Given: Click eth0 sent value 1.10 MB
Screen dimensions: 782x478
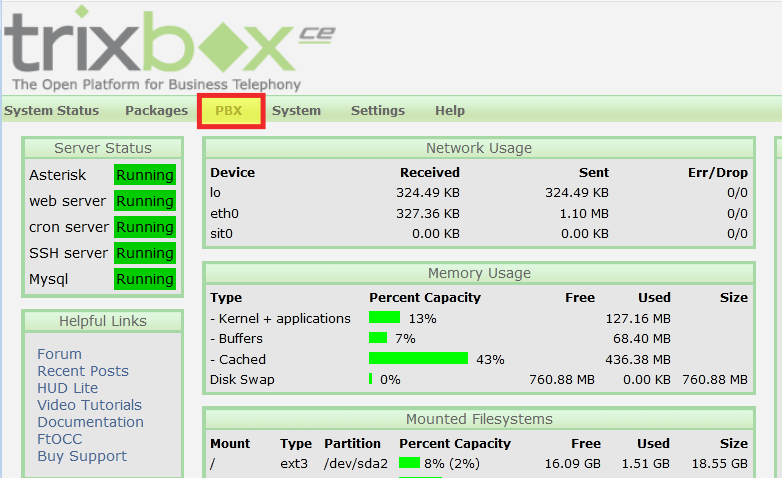Looking at the screenshot, I should [584, 214].
